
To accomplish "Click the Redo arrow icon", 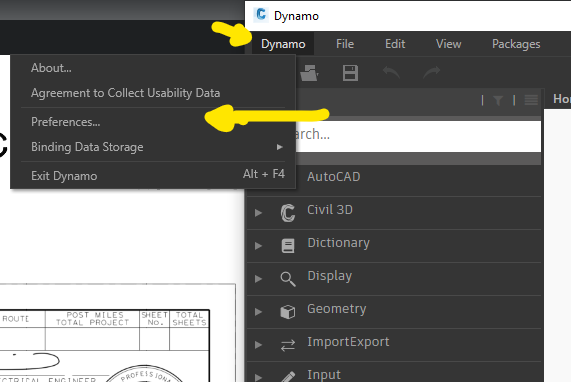I will [432, 72].
